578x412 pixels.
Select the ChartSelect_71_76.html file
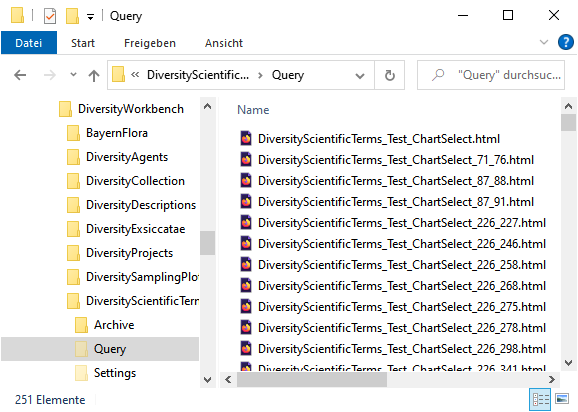coord(396,160)
